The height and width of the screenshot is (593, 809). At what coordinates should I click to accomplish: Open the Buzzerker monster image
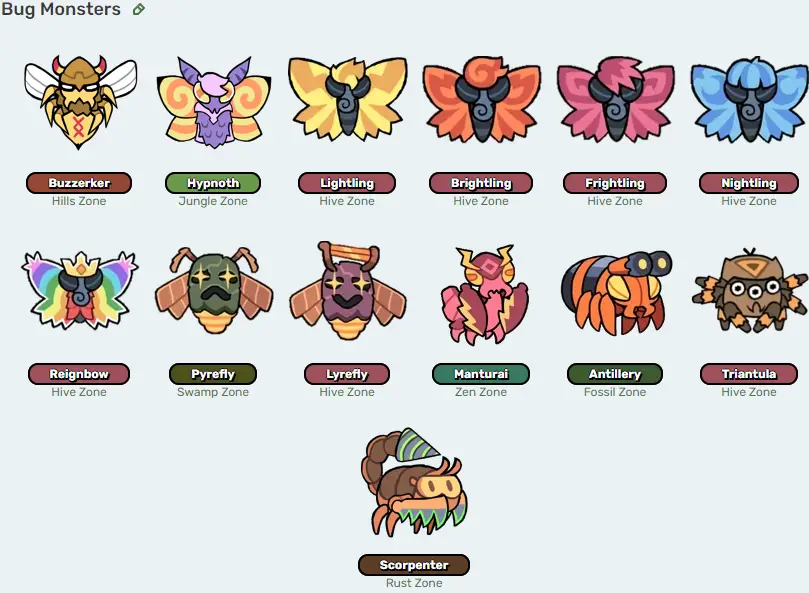coord(79,102)
